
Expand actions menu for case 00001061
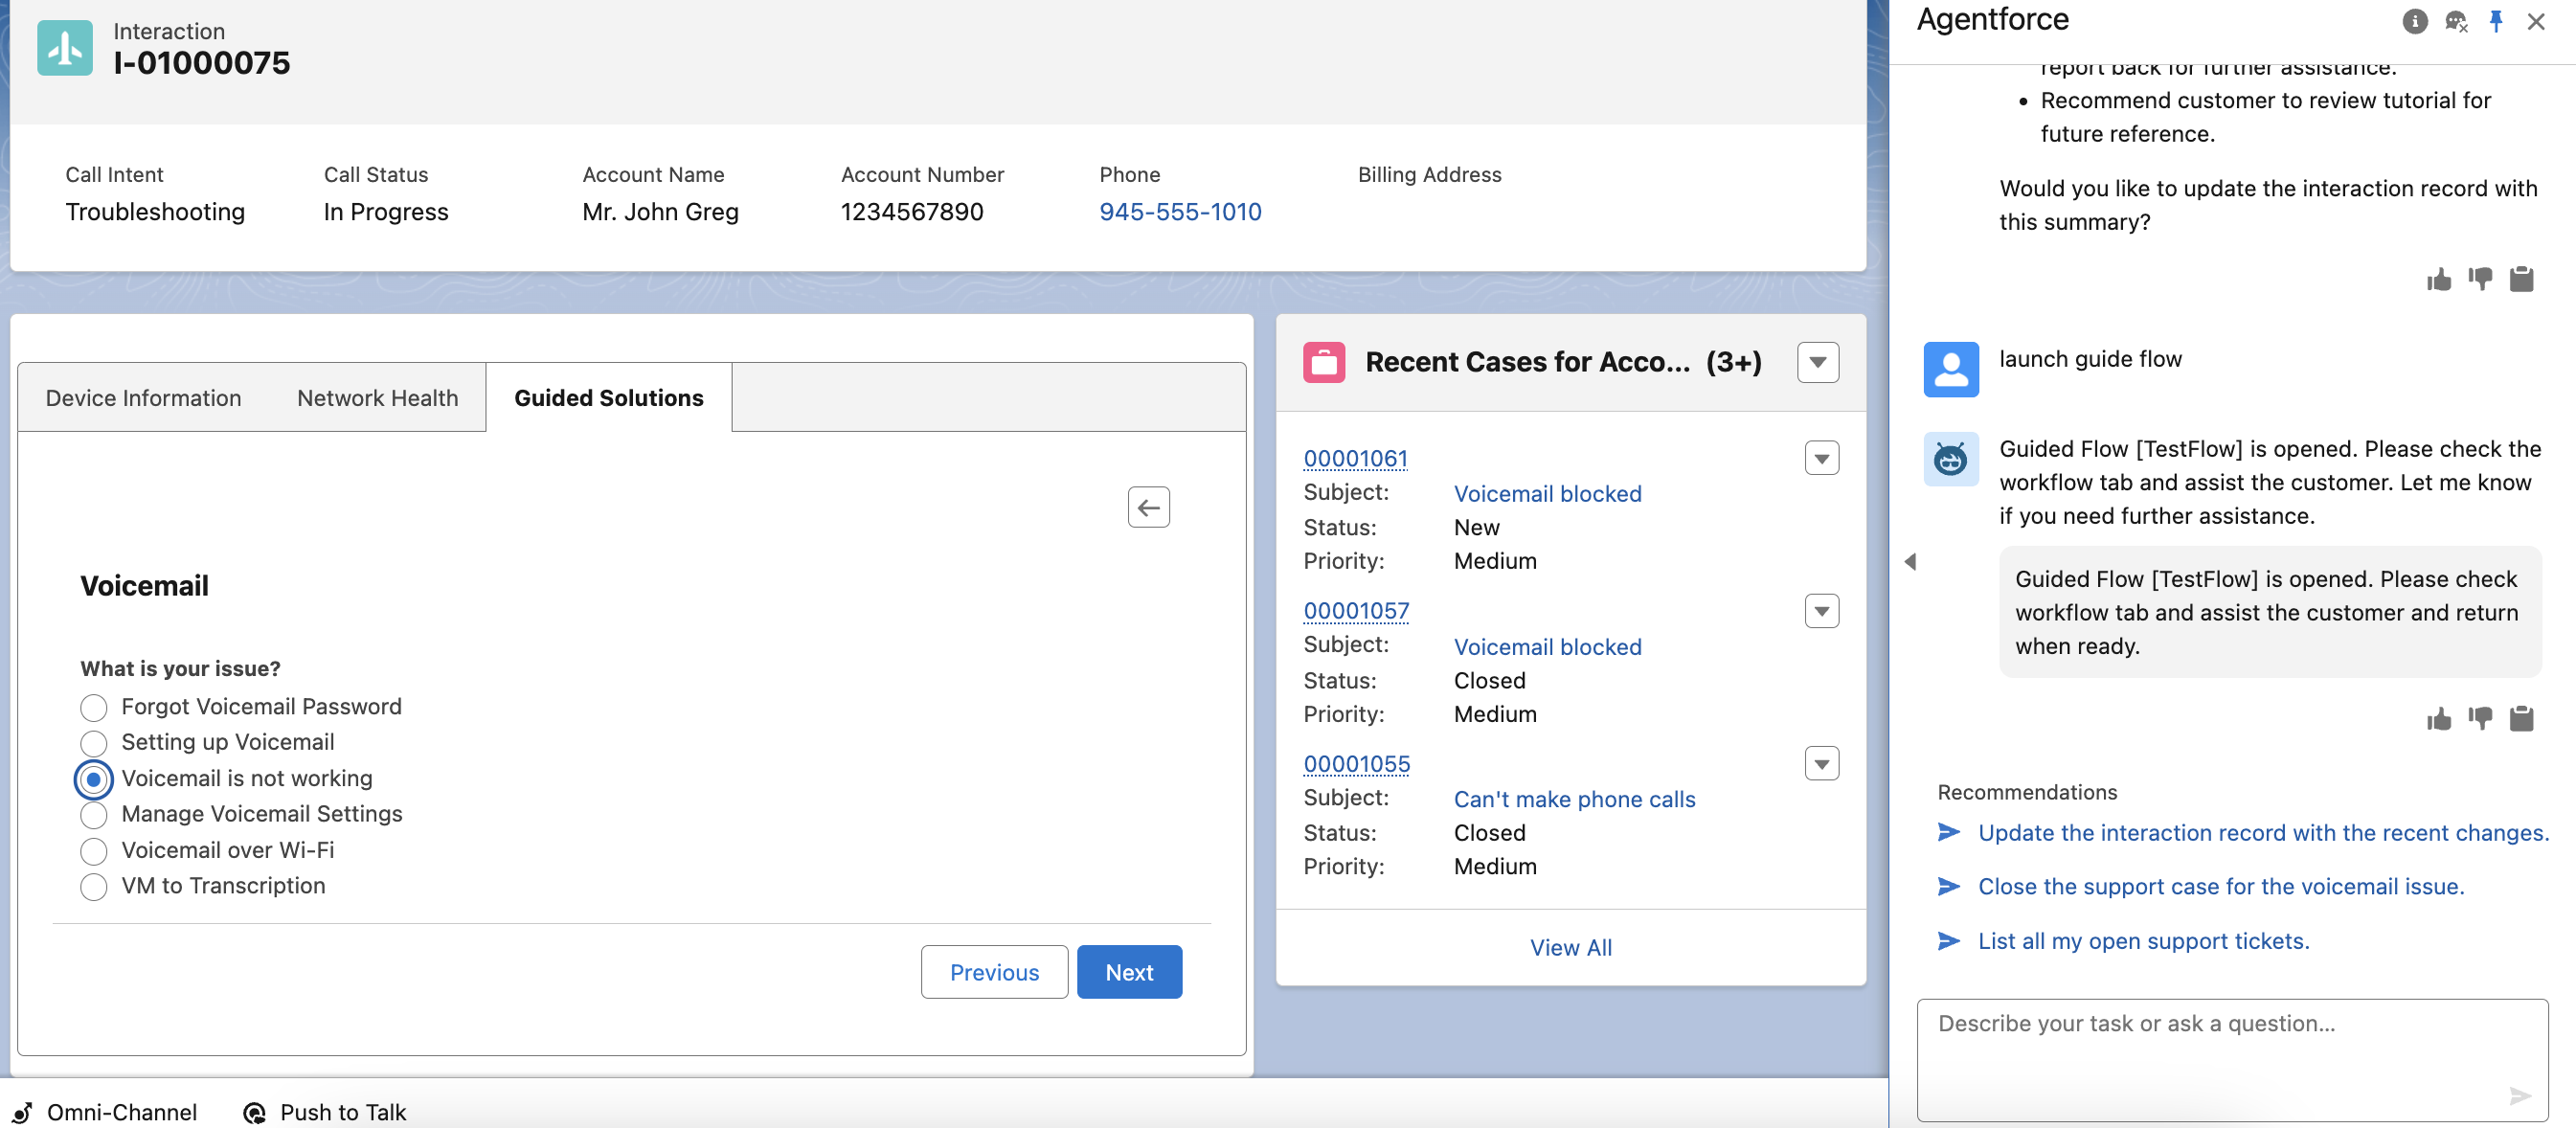pos(1821,458)
